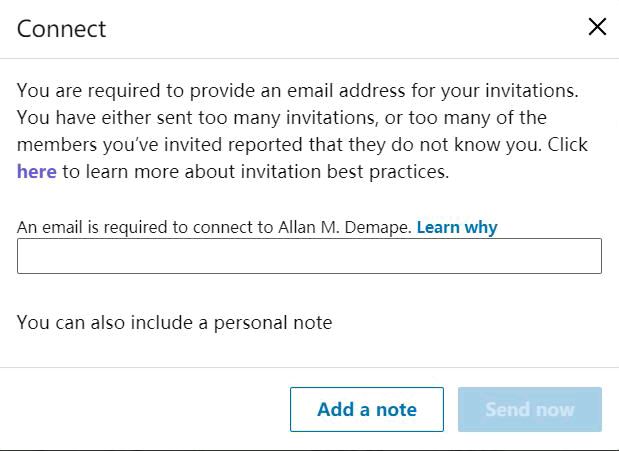Open the 'here' invitation best practices link
This screenshot has width=619, height=451.
[x=36, y=171]
